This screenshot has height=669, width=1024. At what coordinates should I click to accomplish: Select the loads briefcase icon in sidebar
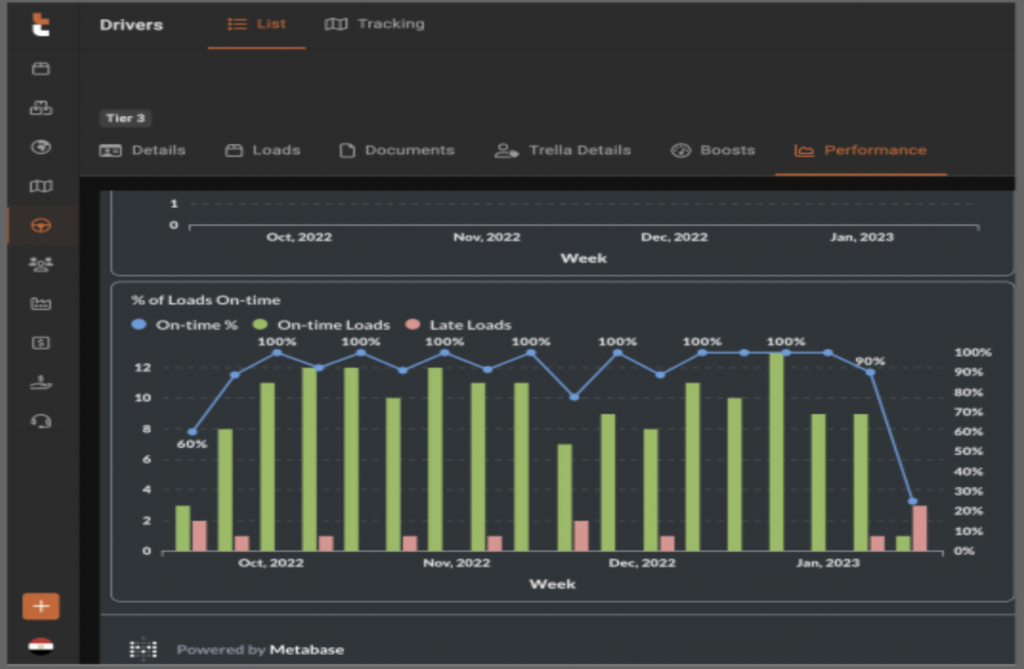pyautogui.click(x=40, y=68)
